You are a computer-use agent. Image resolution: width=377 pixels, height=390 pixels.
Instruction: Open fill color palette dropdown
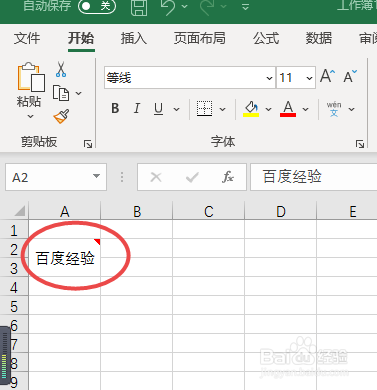[268, 109]
